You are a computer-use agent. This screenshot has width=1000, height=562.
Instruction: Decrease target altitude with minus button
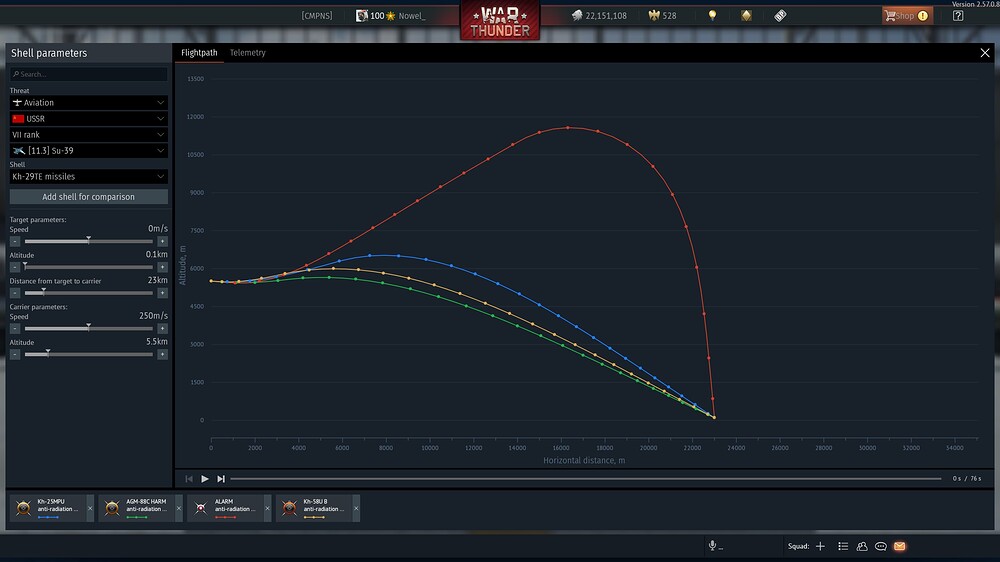[15, 267]
